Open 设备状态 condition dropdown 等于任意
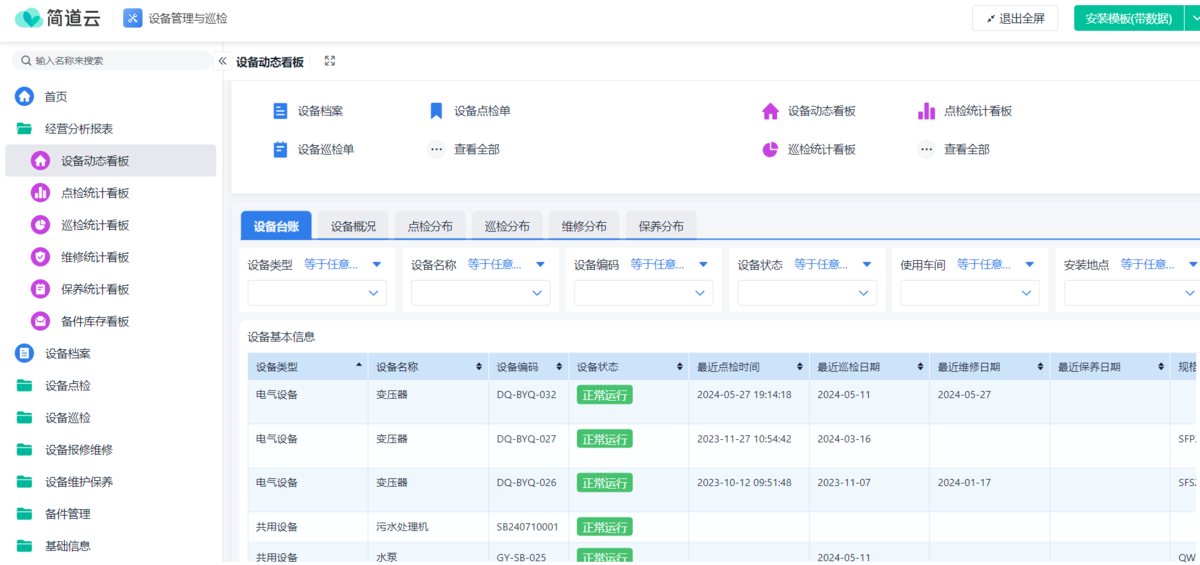This screenshot has height=565, width=1200. [833, 265]
